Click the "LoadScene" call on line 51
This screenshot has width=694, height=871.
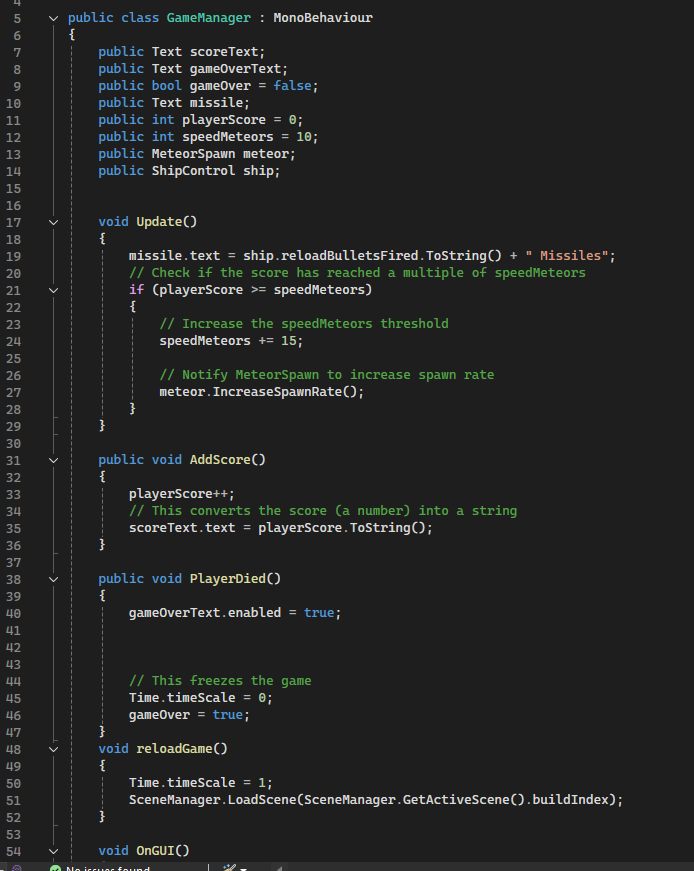tap(262, 800)
